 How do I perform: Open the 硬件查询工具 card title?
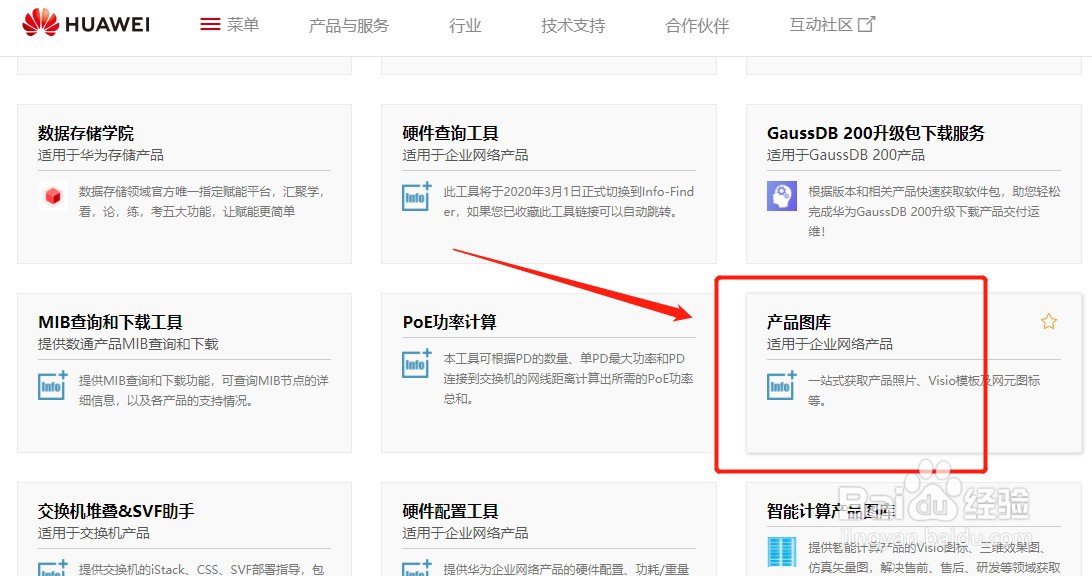[x=451, y=133]
